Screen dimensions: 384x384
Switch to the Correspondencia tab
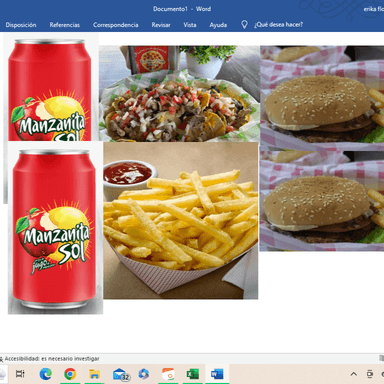tap(116, 25)
